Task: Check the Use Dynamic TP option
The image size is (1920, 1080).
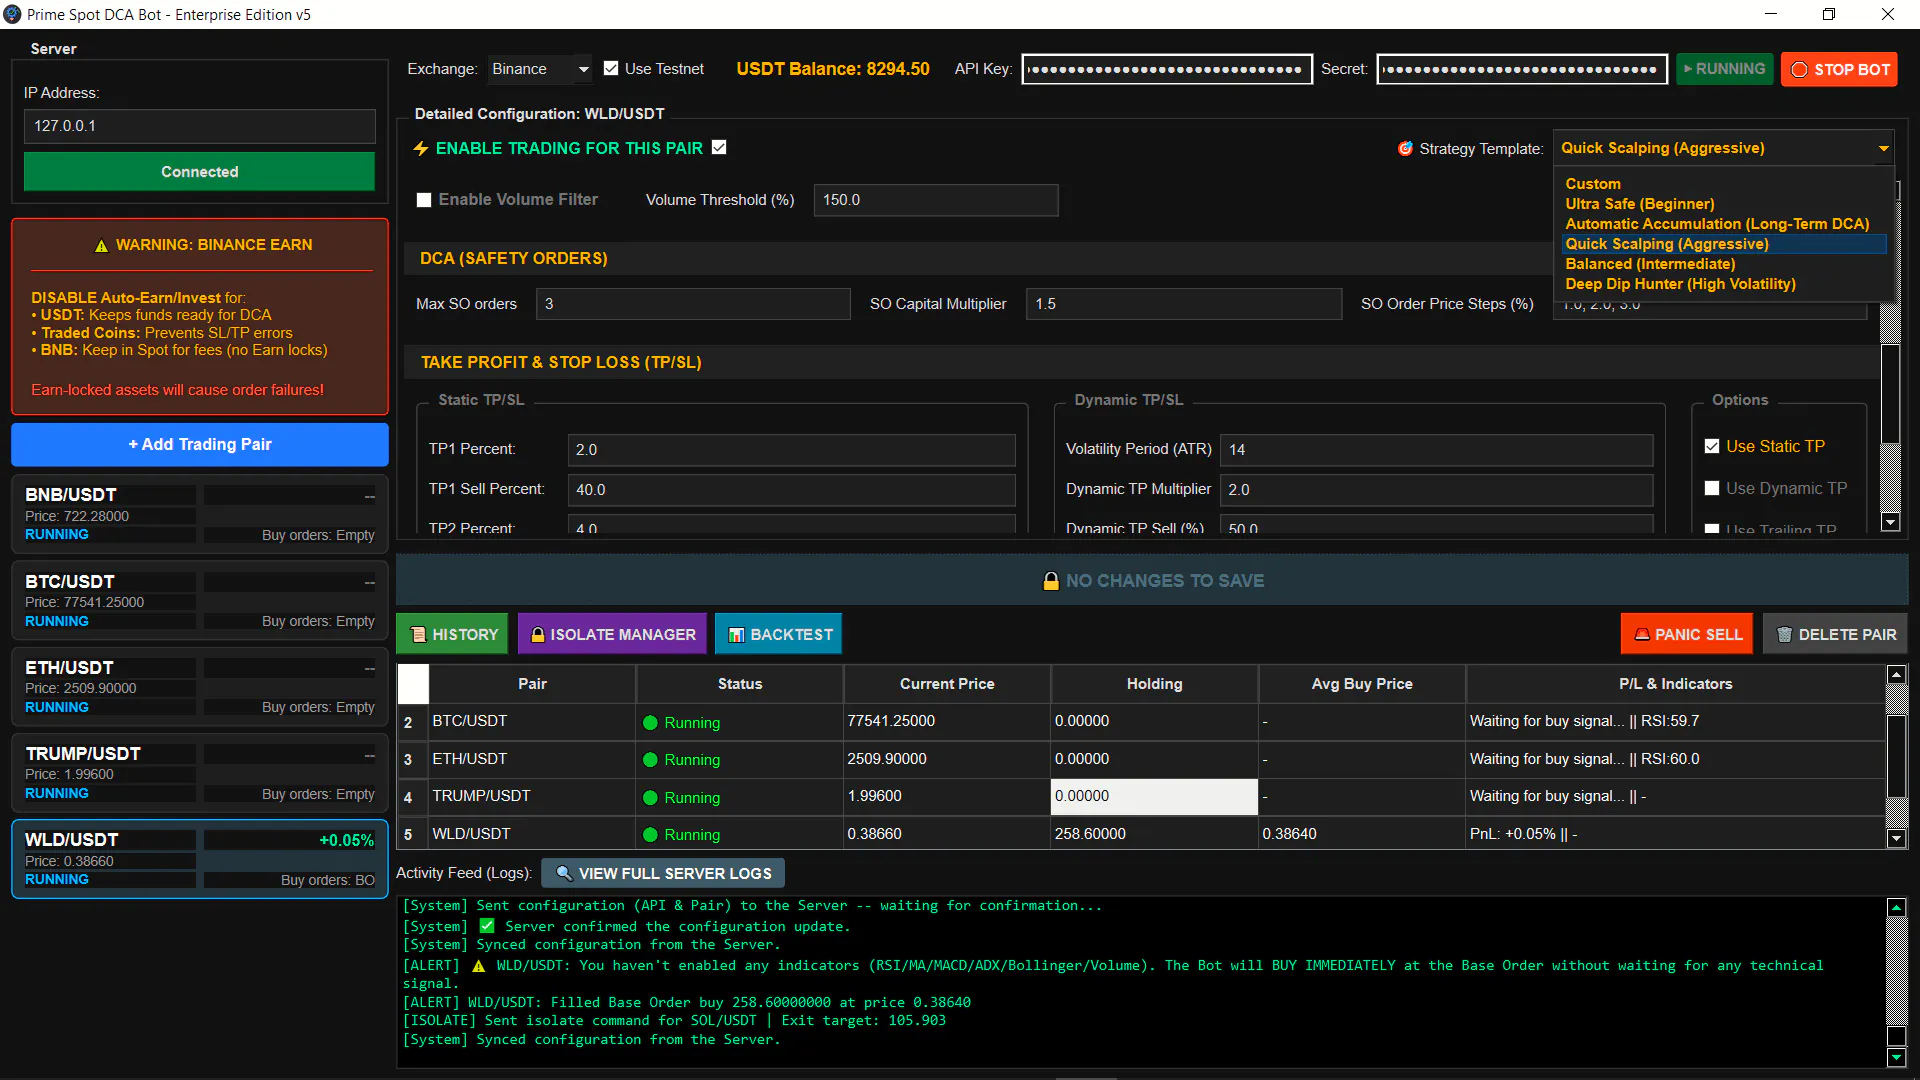Action: (x=1712, y=488)
